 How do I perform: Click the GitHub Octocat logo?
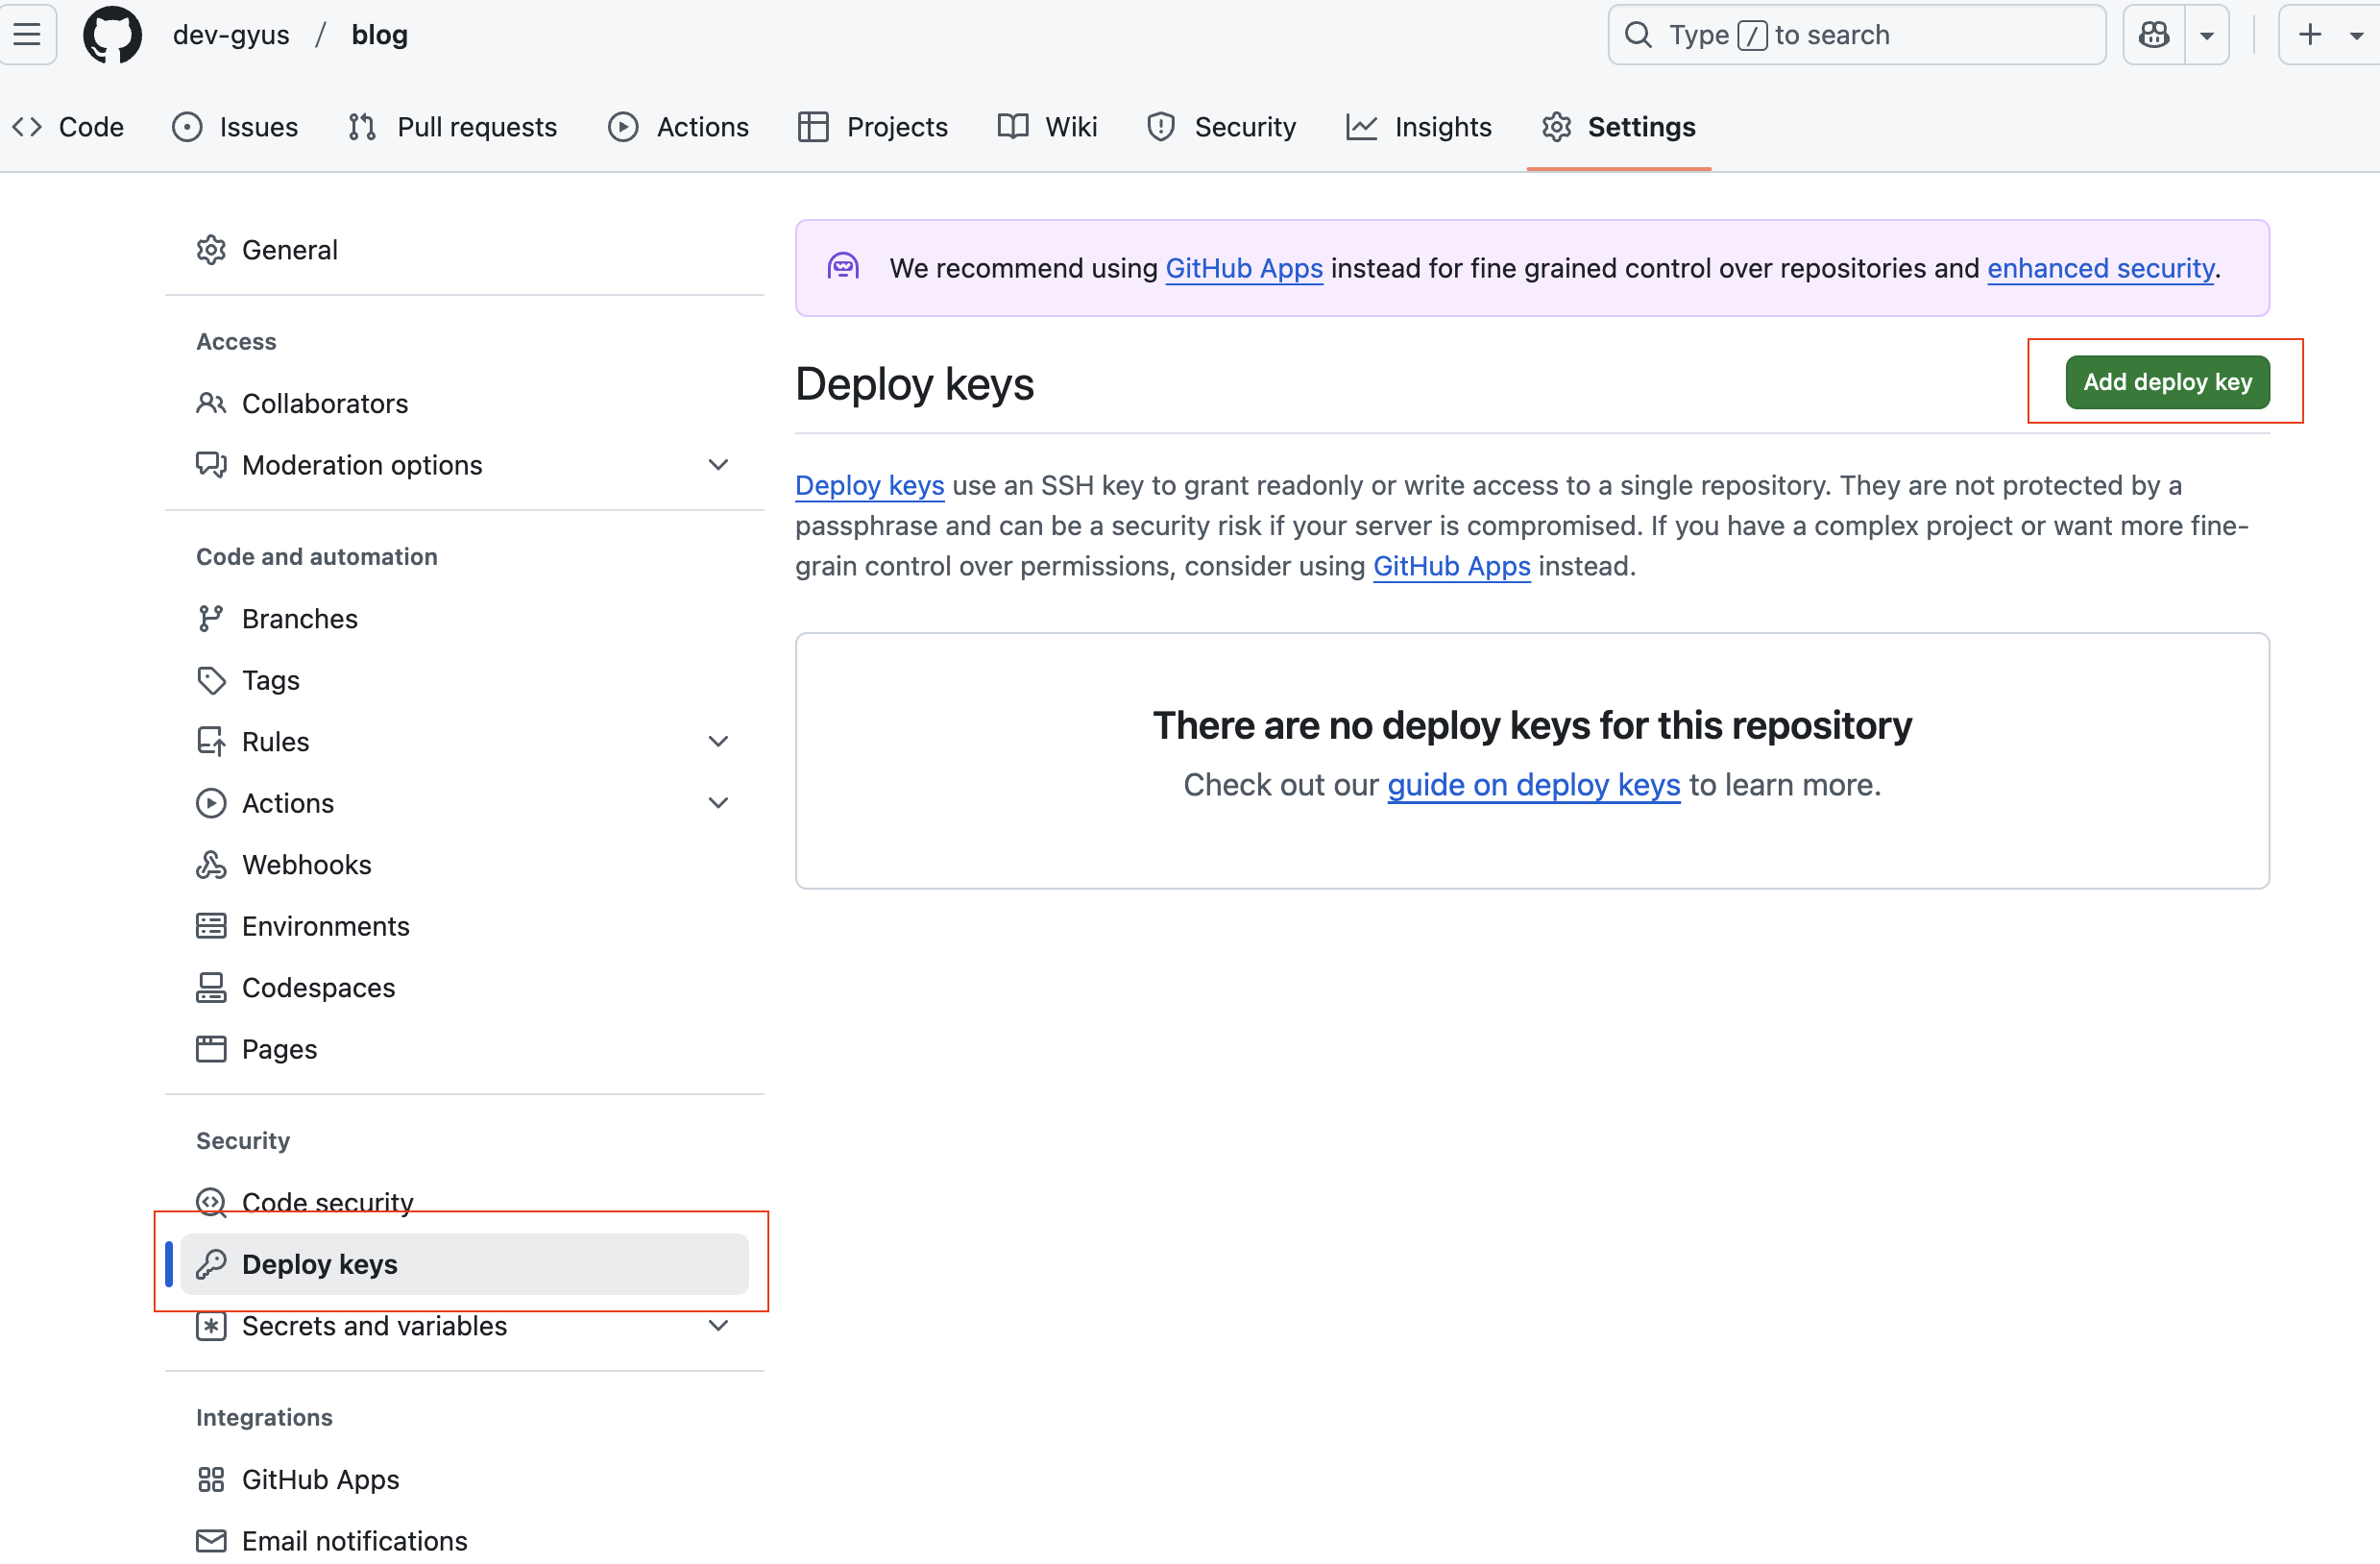[x=112, y=35]
